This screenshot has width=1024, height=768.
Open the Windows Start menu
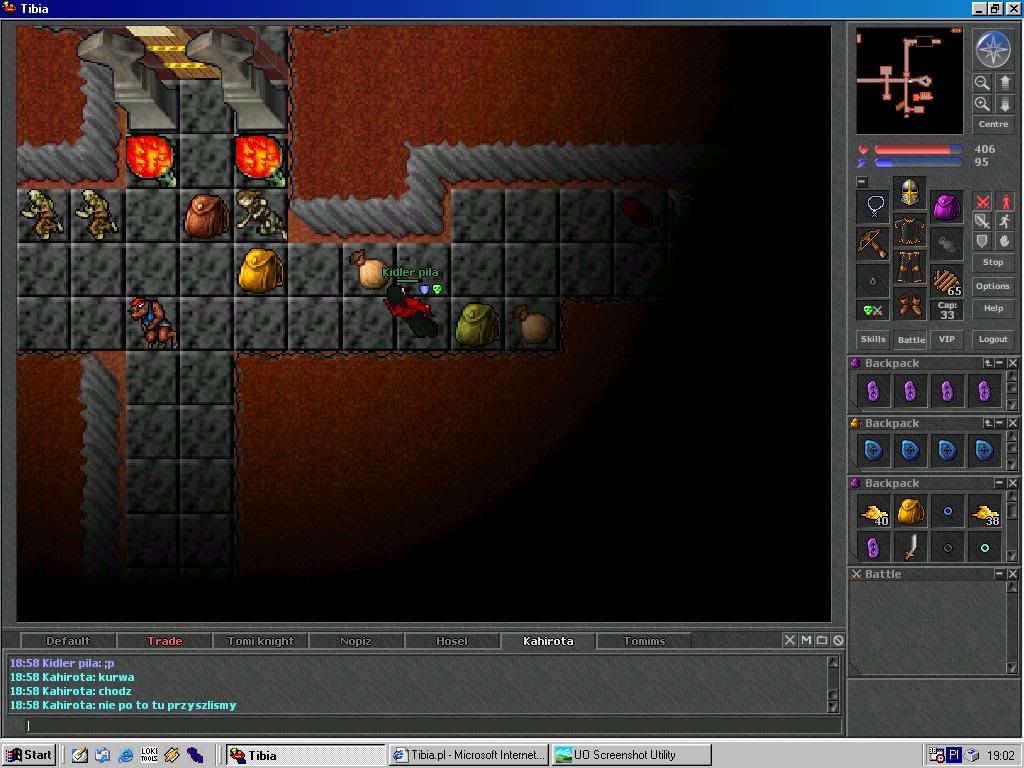click(29, 755)
